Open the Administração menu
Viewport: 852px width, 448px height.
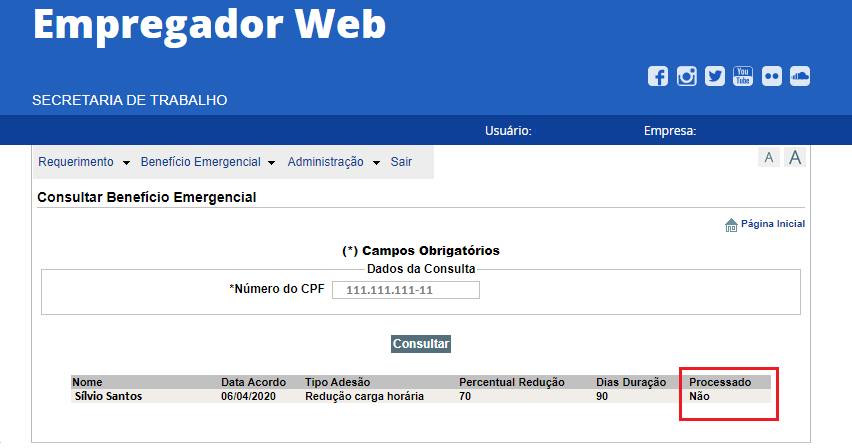coord(325,162)
